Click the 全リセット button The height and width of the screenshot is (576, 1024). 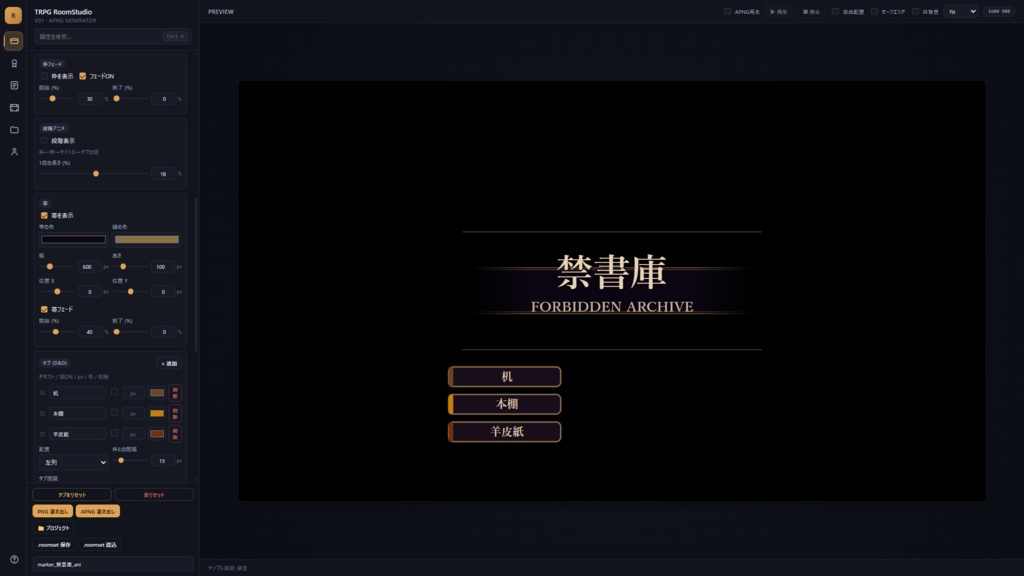[x=154, y=495]
